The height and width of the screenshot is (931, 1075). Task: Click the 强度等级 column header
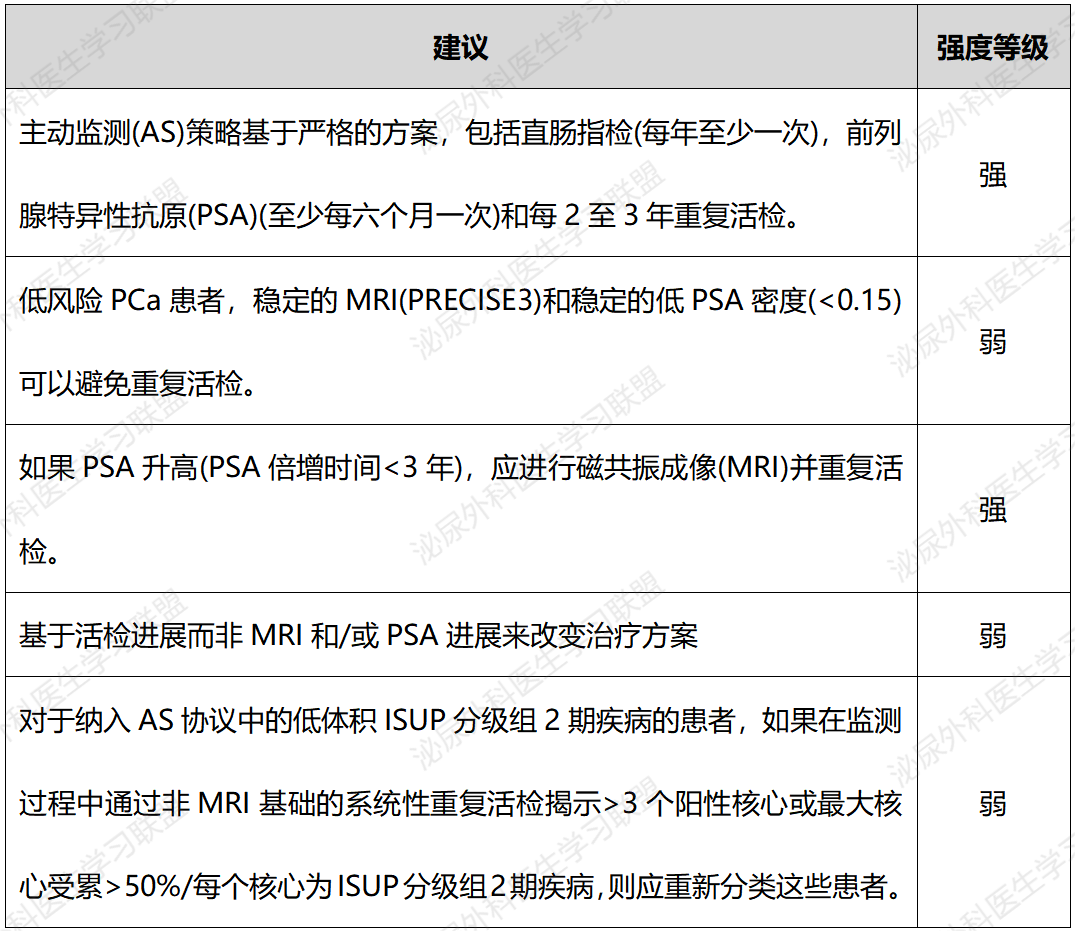[993, 47]
